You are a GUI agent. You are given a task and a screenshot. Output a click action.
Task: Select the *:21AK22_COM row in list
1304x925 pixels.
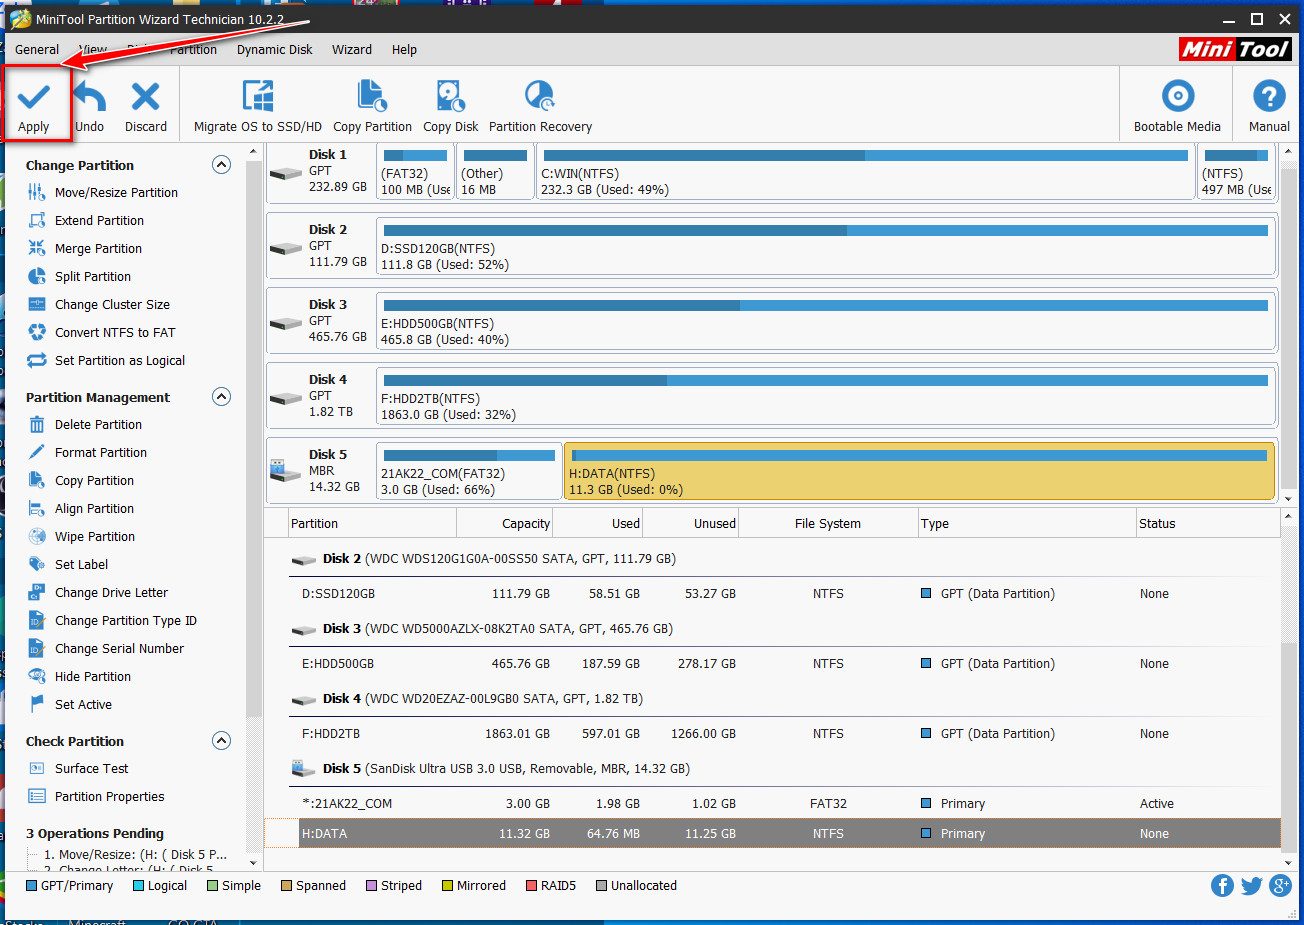click(784, 804)
